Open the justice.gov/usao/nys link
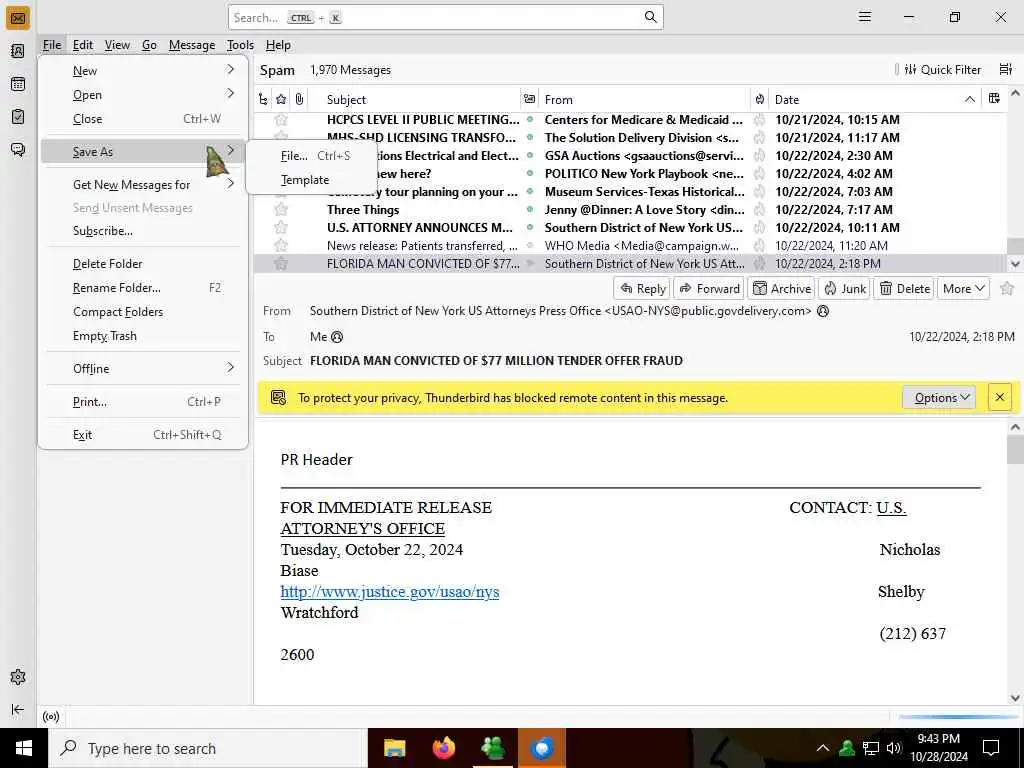Image resolution: width=1024 pixels, height=768 pixels. (390, 592)
